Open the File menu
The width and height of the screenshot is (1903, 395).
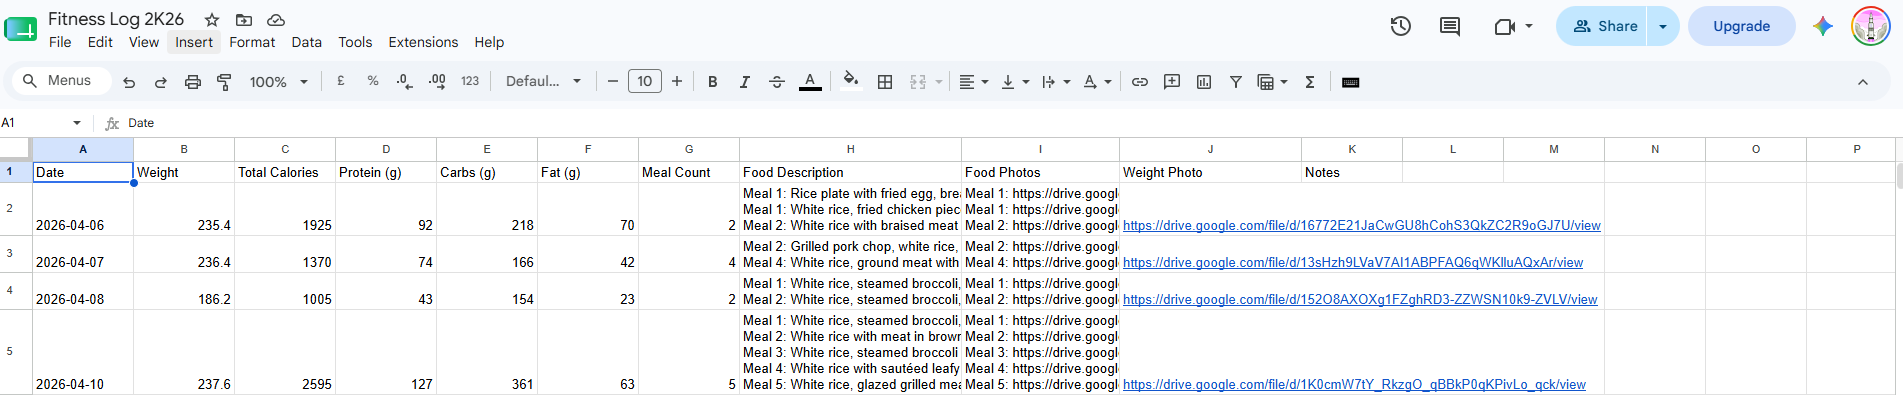coord(60,42)
